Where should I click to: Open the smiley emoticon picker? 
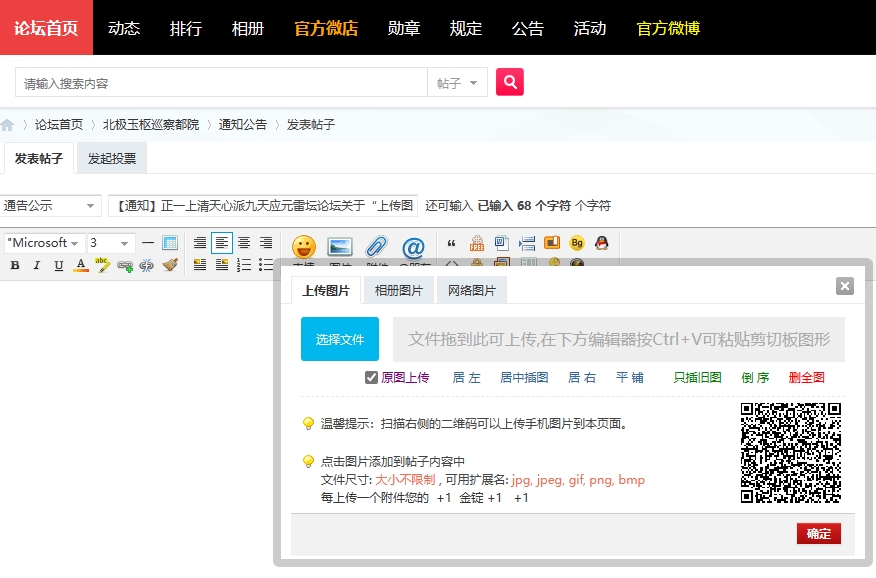point(304,247)
